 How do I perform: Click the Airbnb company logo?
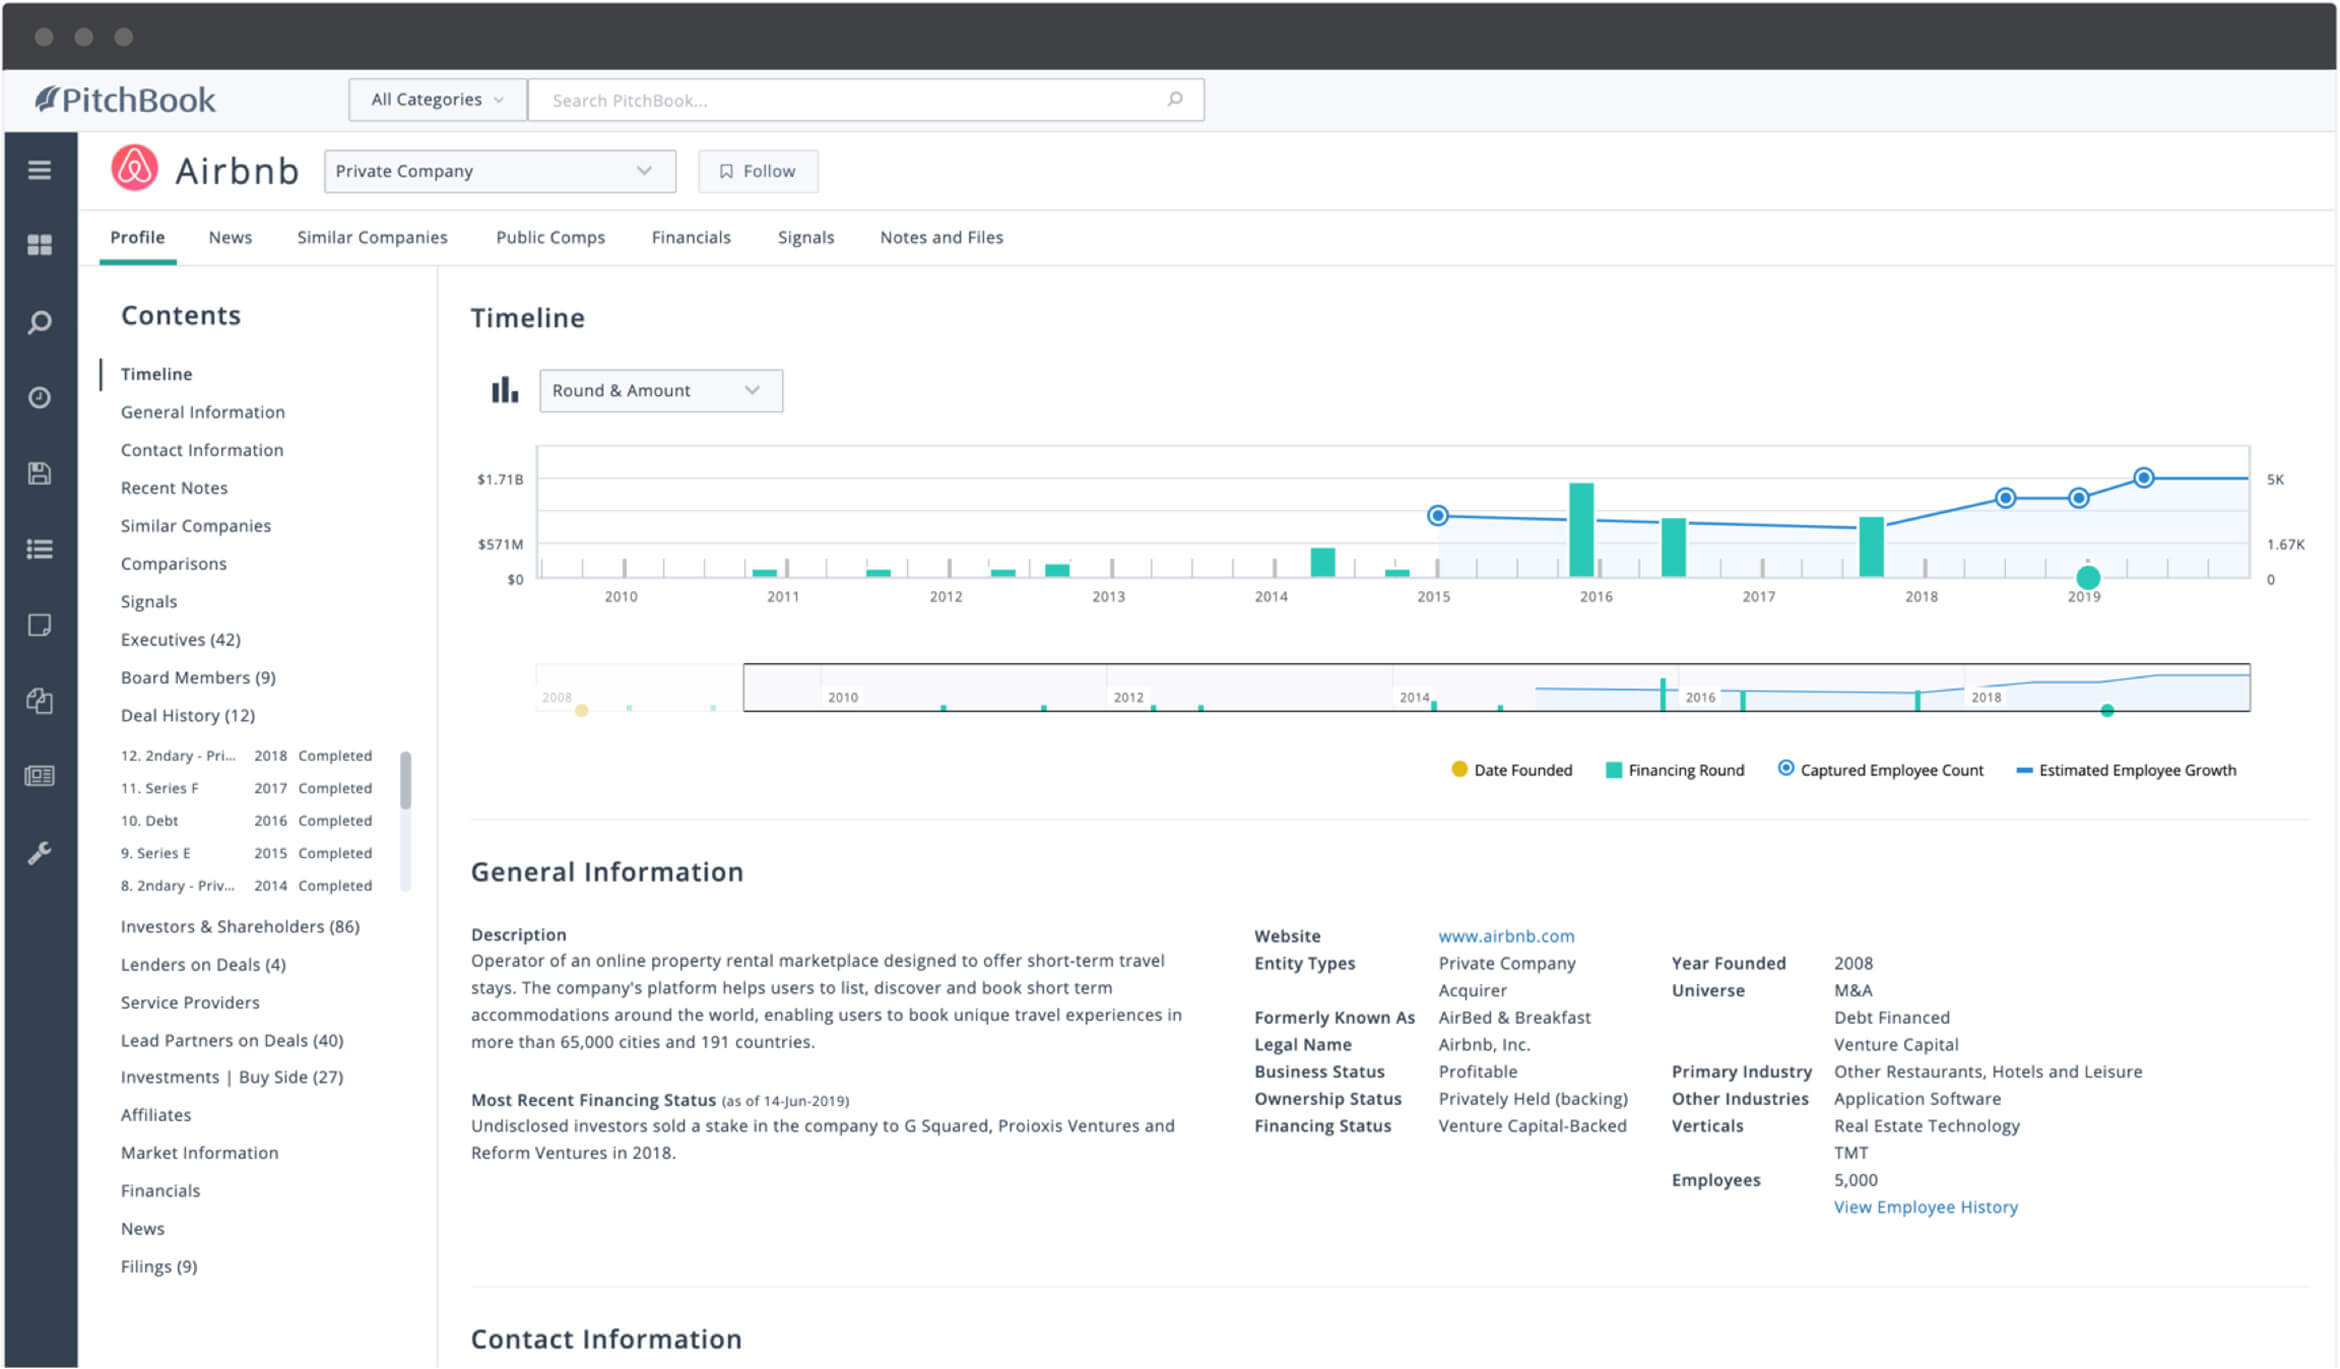(x=134, y=168)
